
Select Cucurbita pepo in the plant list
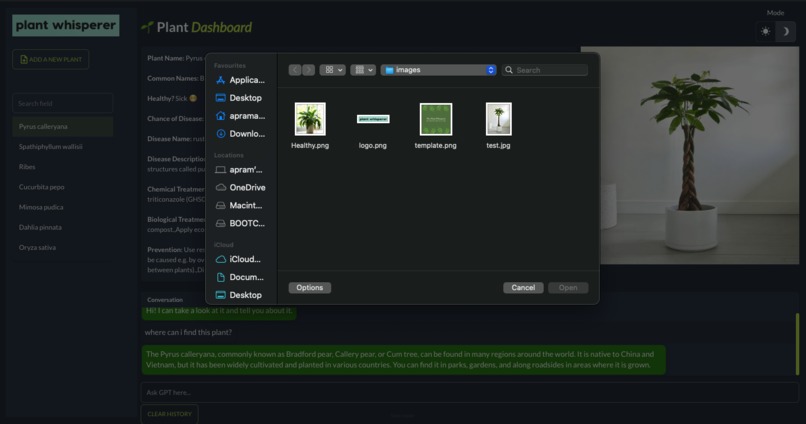63,187
